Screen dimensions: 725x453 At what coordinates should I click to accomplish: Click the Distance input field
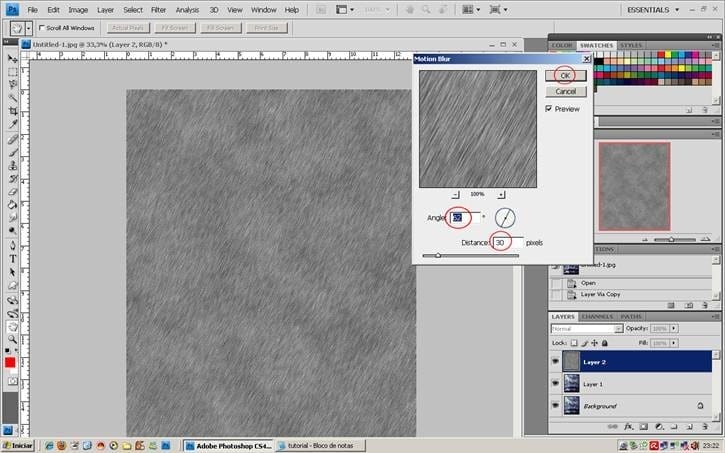click(x=508, y=242)
